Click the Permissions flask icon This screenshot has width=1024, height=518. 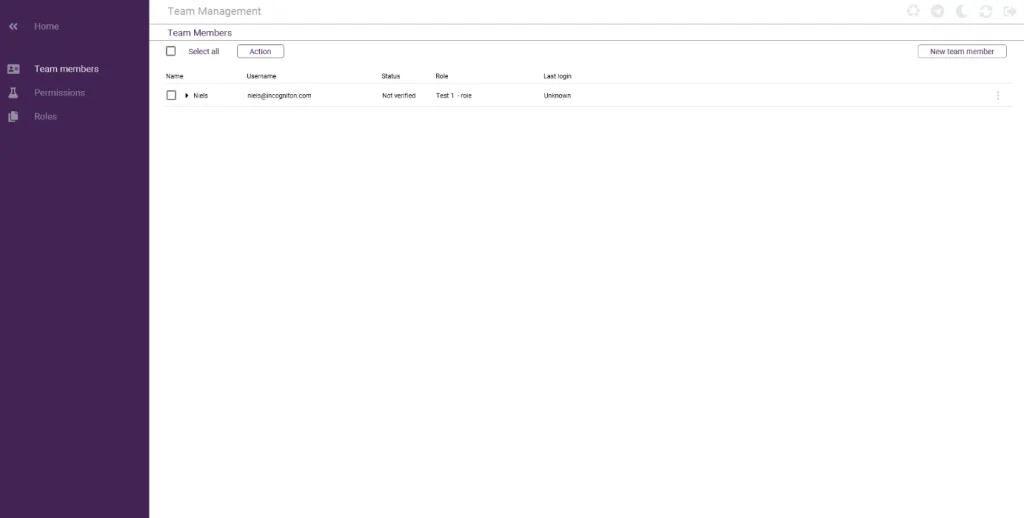(x=13, y=93)
